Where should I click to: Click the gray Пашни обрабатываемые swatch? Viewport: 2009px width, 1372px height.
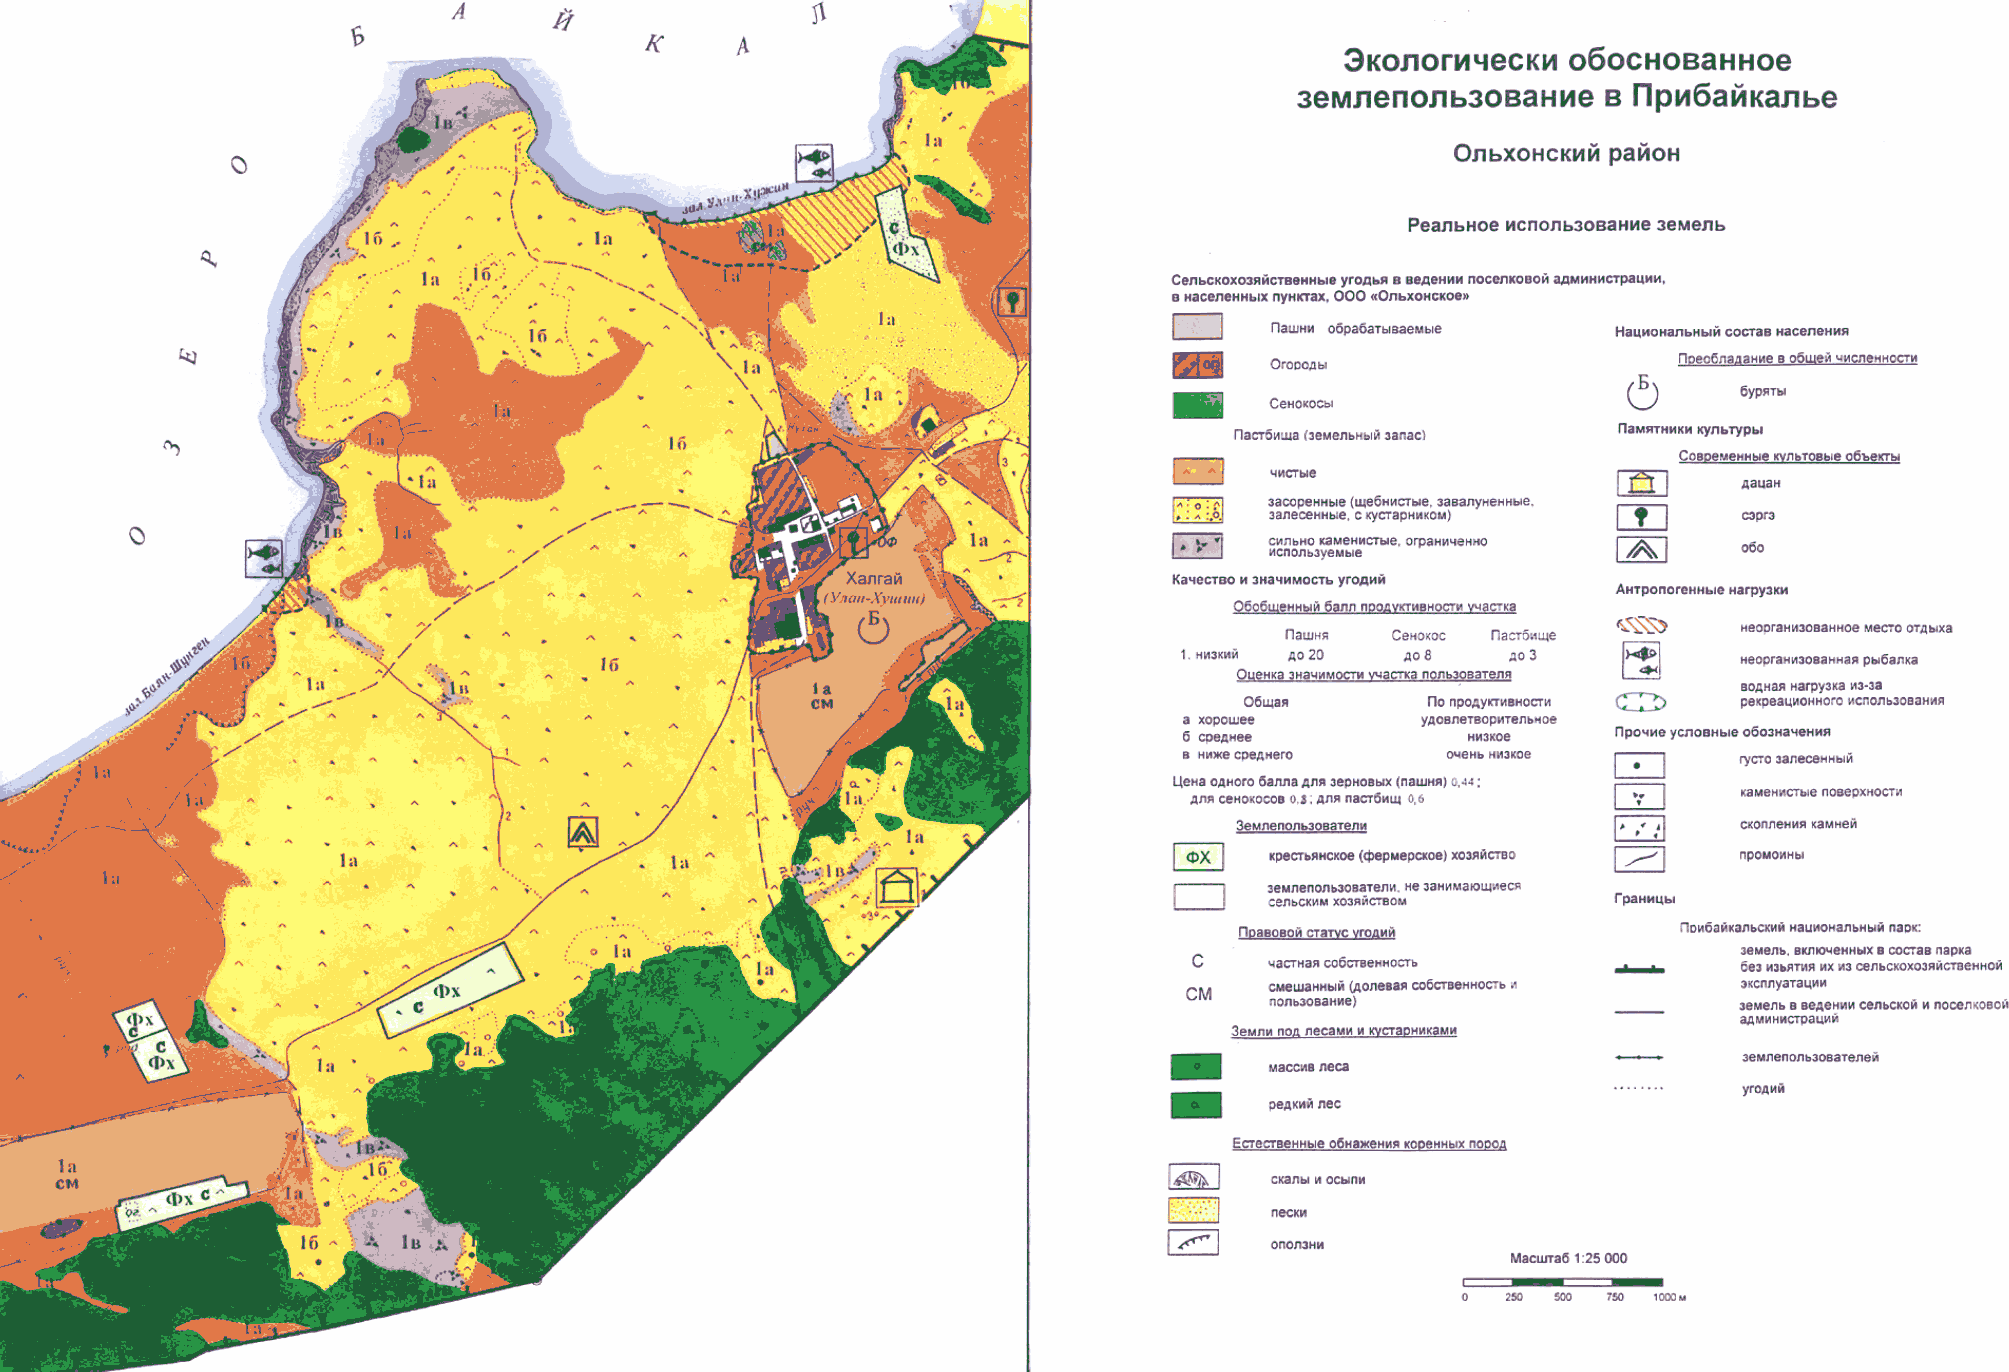tap(1198, 327)
